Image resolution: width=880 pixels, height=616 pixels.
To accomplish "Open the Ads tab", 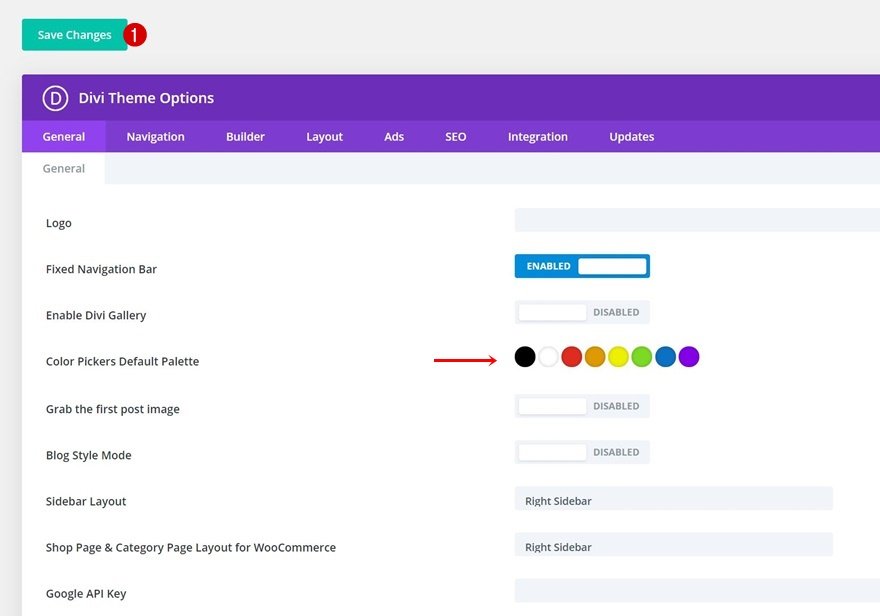I will tap(395, 136).
